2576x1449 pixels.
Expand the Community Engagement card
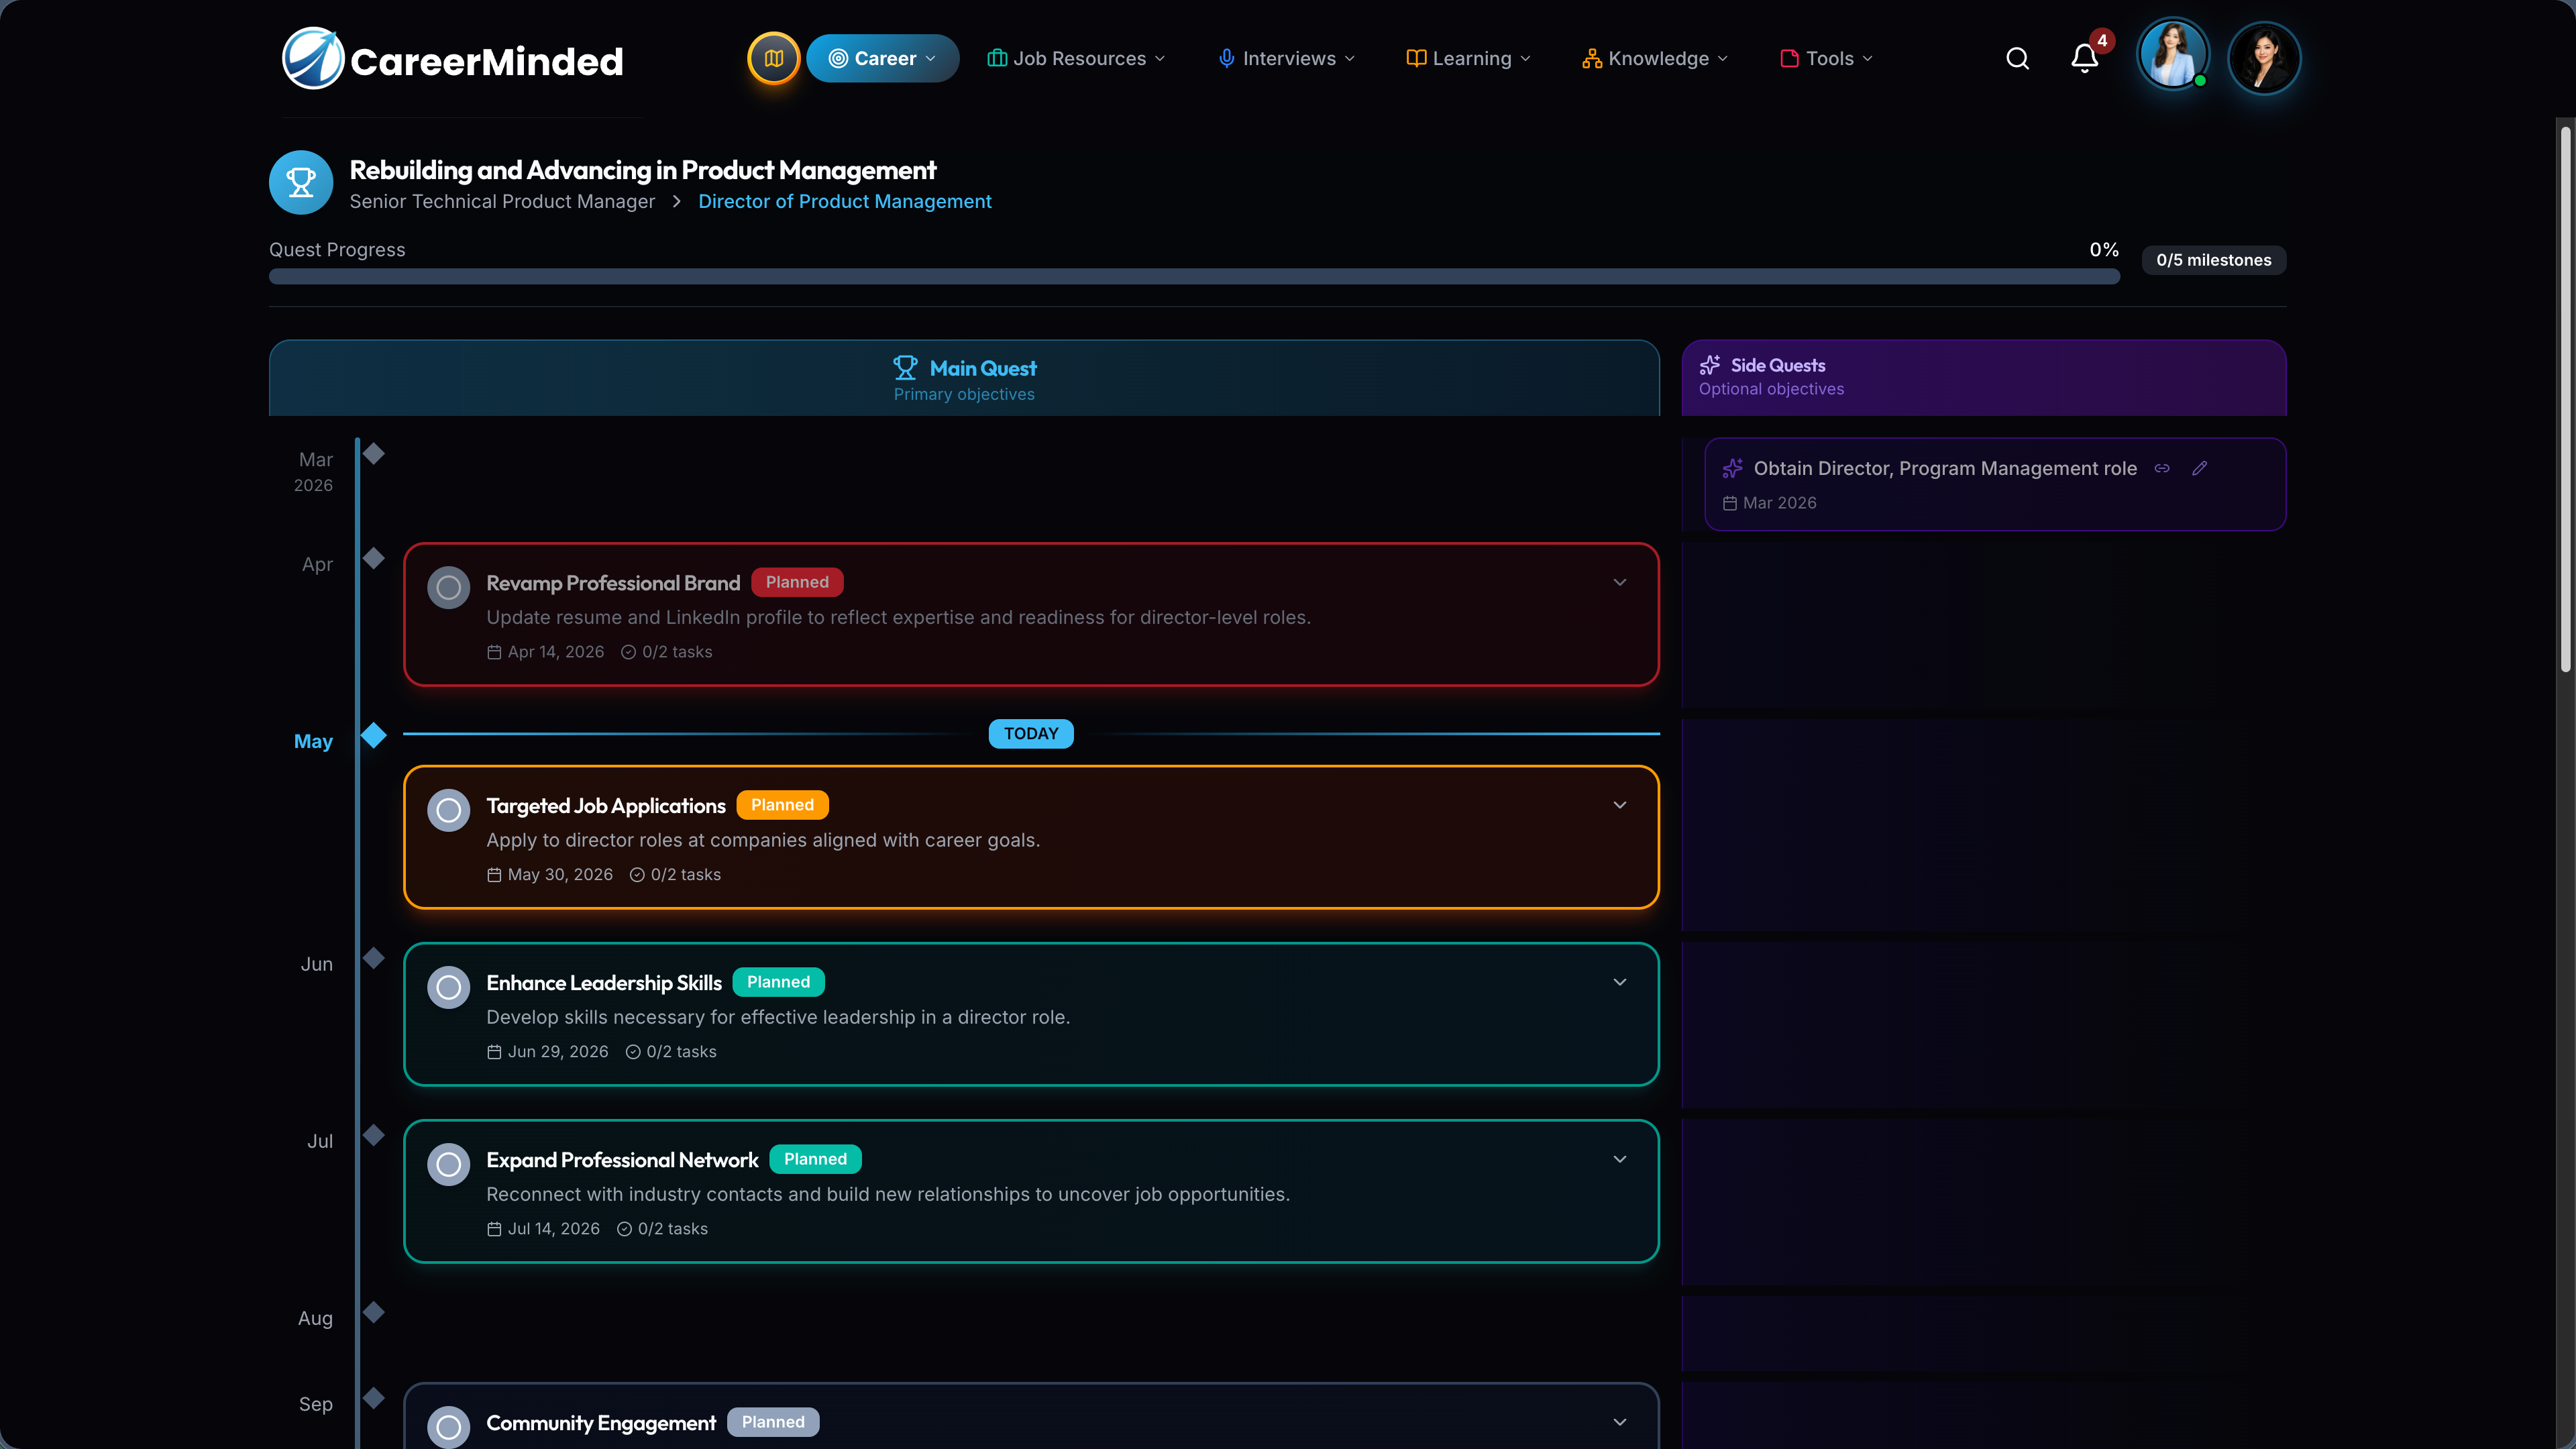(x=1620, y=1422)
